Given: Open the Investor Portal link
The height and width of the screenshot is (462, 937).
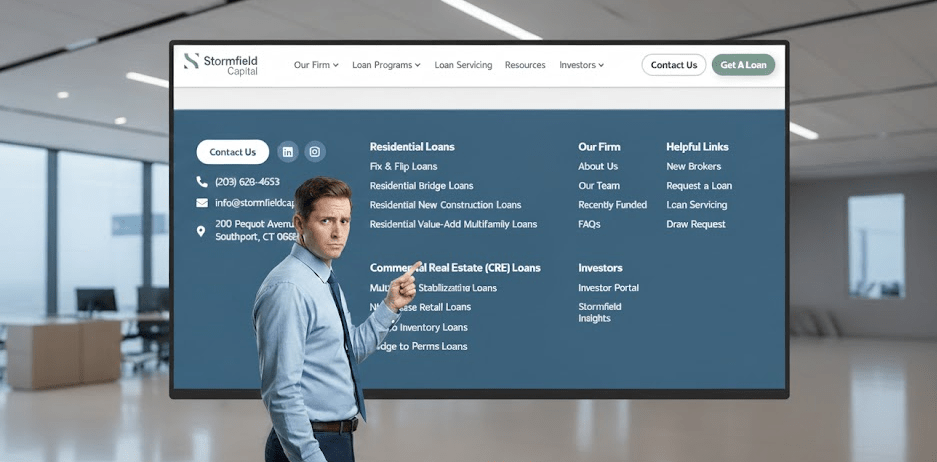Looking at the screenshot, I should pos(608,288).
